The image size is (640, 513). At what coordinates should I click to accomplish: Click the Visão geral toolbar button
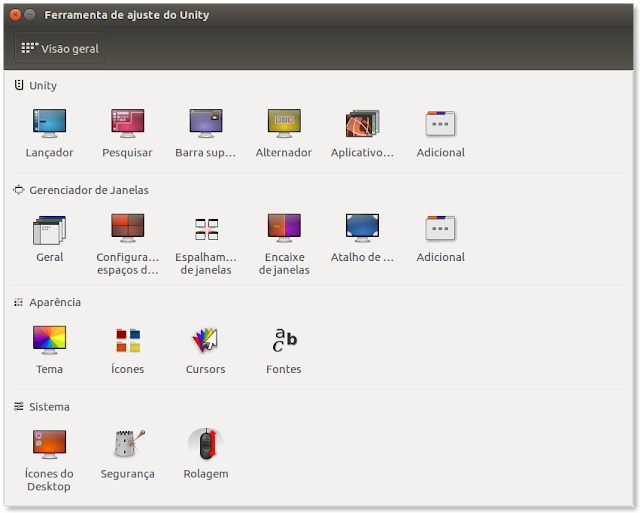pos(60,48)
